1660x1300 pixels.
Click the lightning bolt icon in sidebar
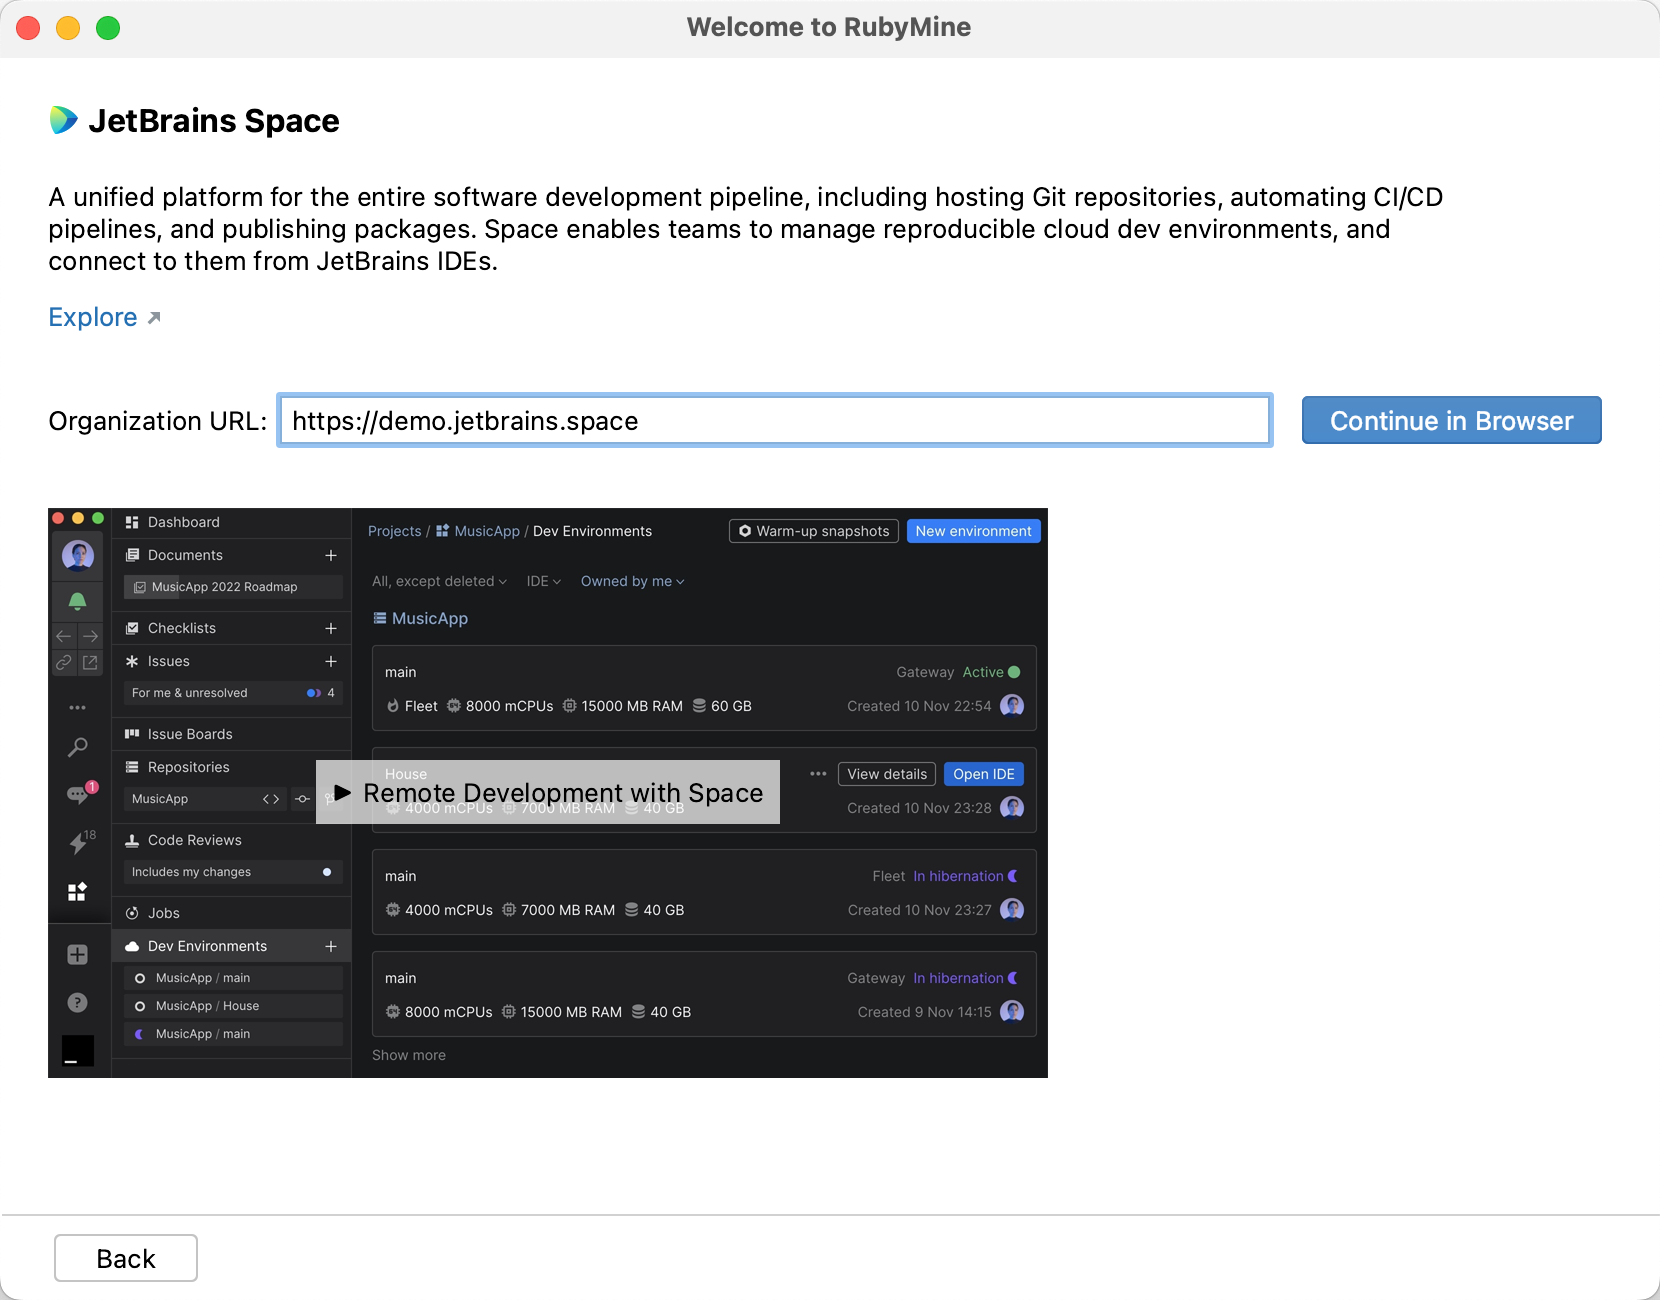coord(78,843)
